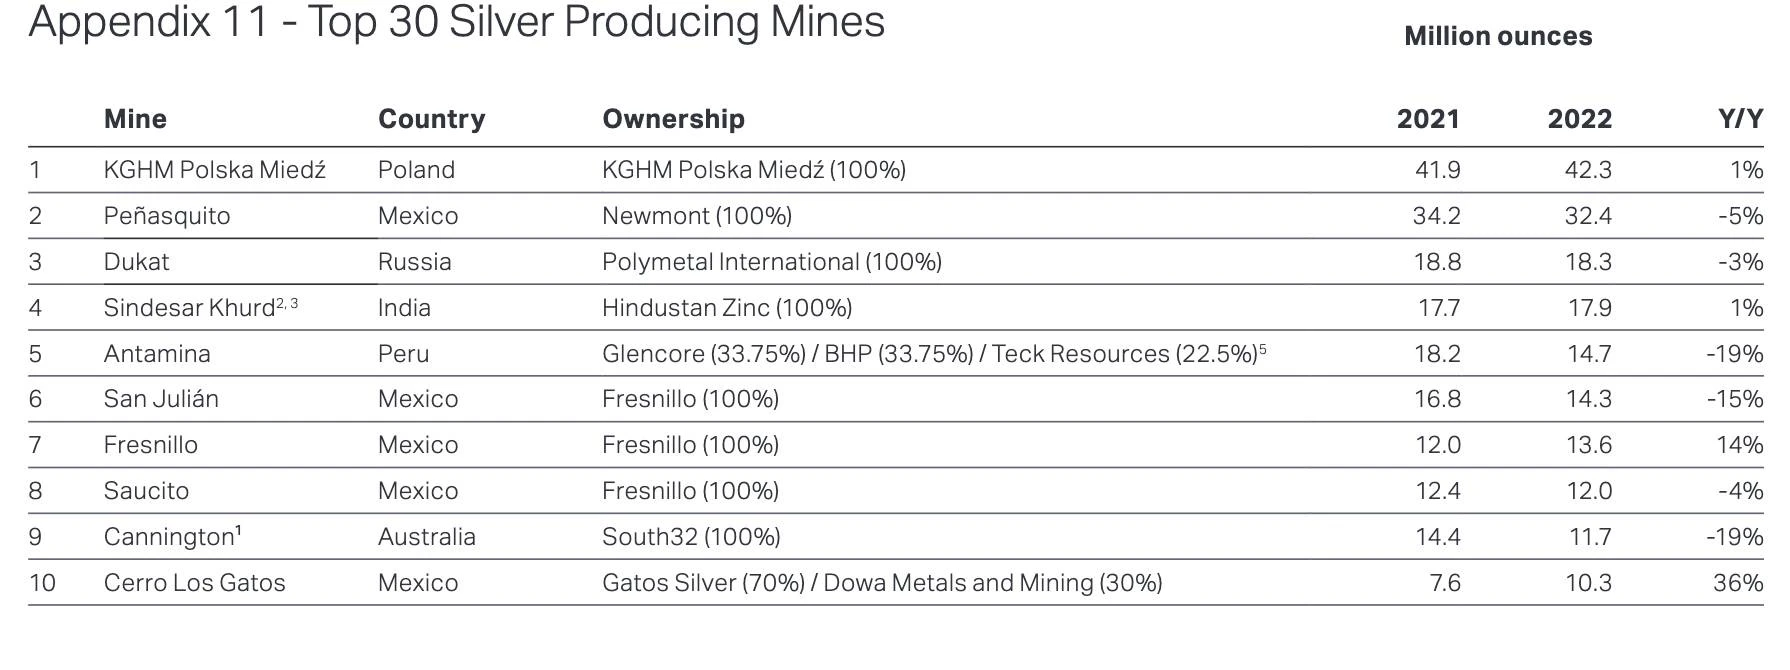This screenshot has height=670, width=1790.
Task: Click the Appendix 11 title heading
Action: point(457,22)
